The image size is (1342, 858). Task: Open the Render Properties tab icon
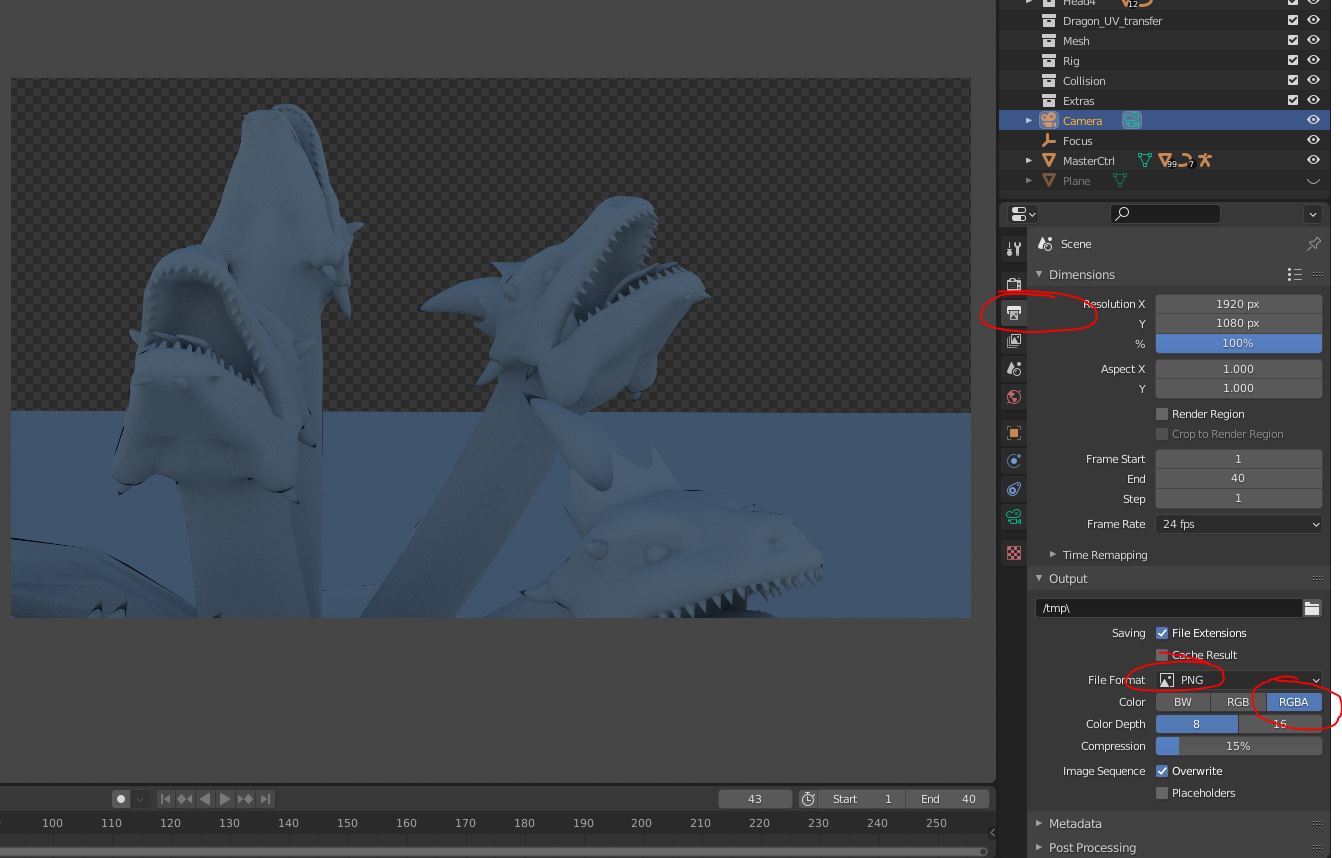[x=1013, y=284]
